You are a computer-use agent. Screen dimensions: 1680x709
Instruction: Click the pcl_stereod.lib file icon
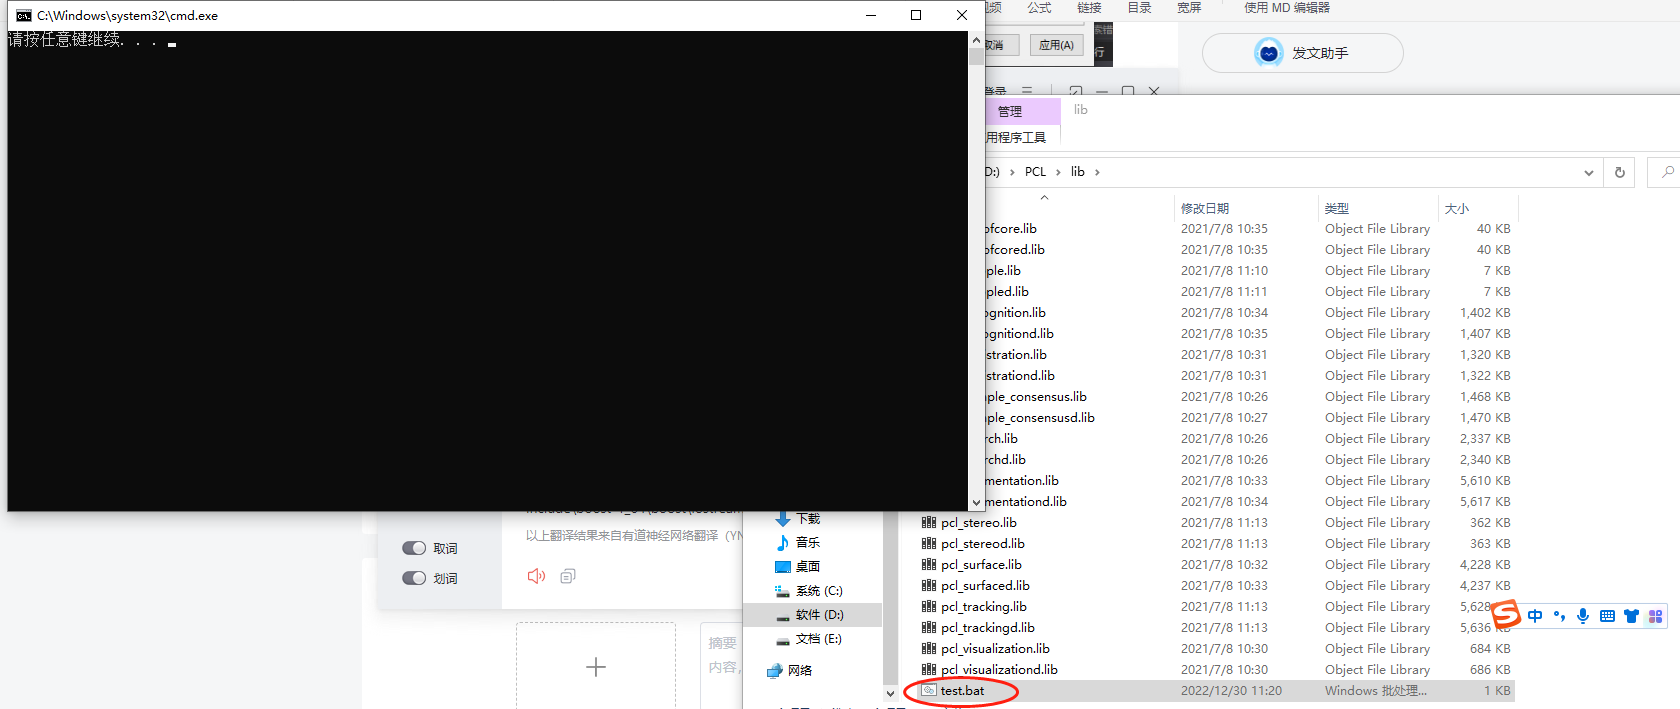[x=929, y=544]
